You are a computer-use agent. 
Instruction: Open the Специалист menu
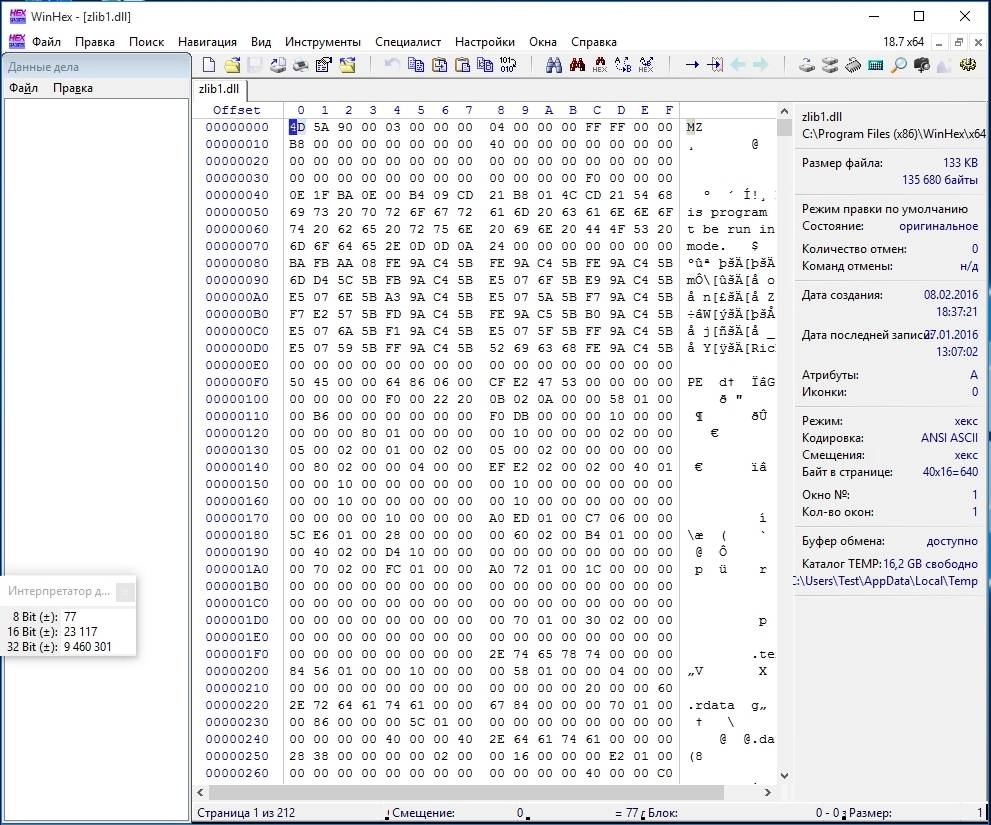point(408,42)
